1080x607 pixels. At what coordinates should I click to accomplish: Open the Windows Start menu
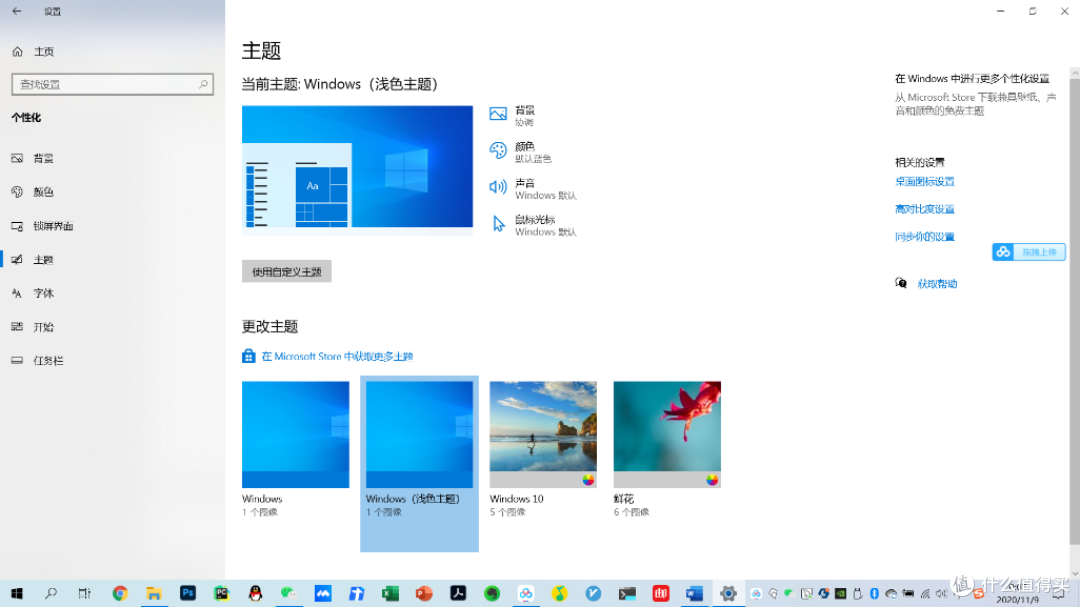[x=17, y=593]
